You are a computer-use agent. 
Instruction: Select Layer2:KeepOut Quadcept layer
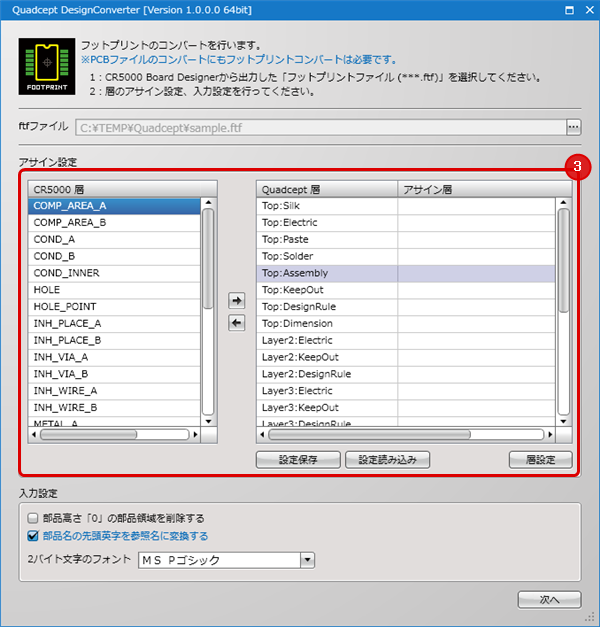pyautogui.click(x=406, y=357)
